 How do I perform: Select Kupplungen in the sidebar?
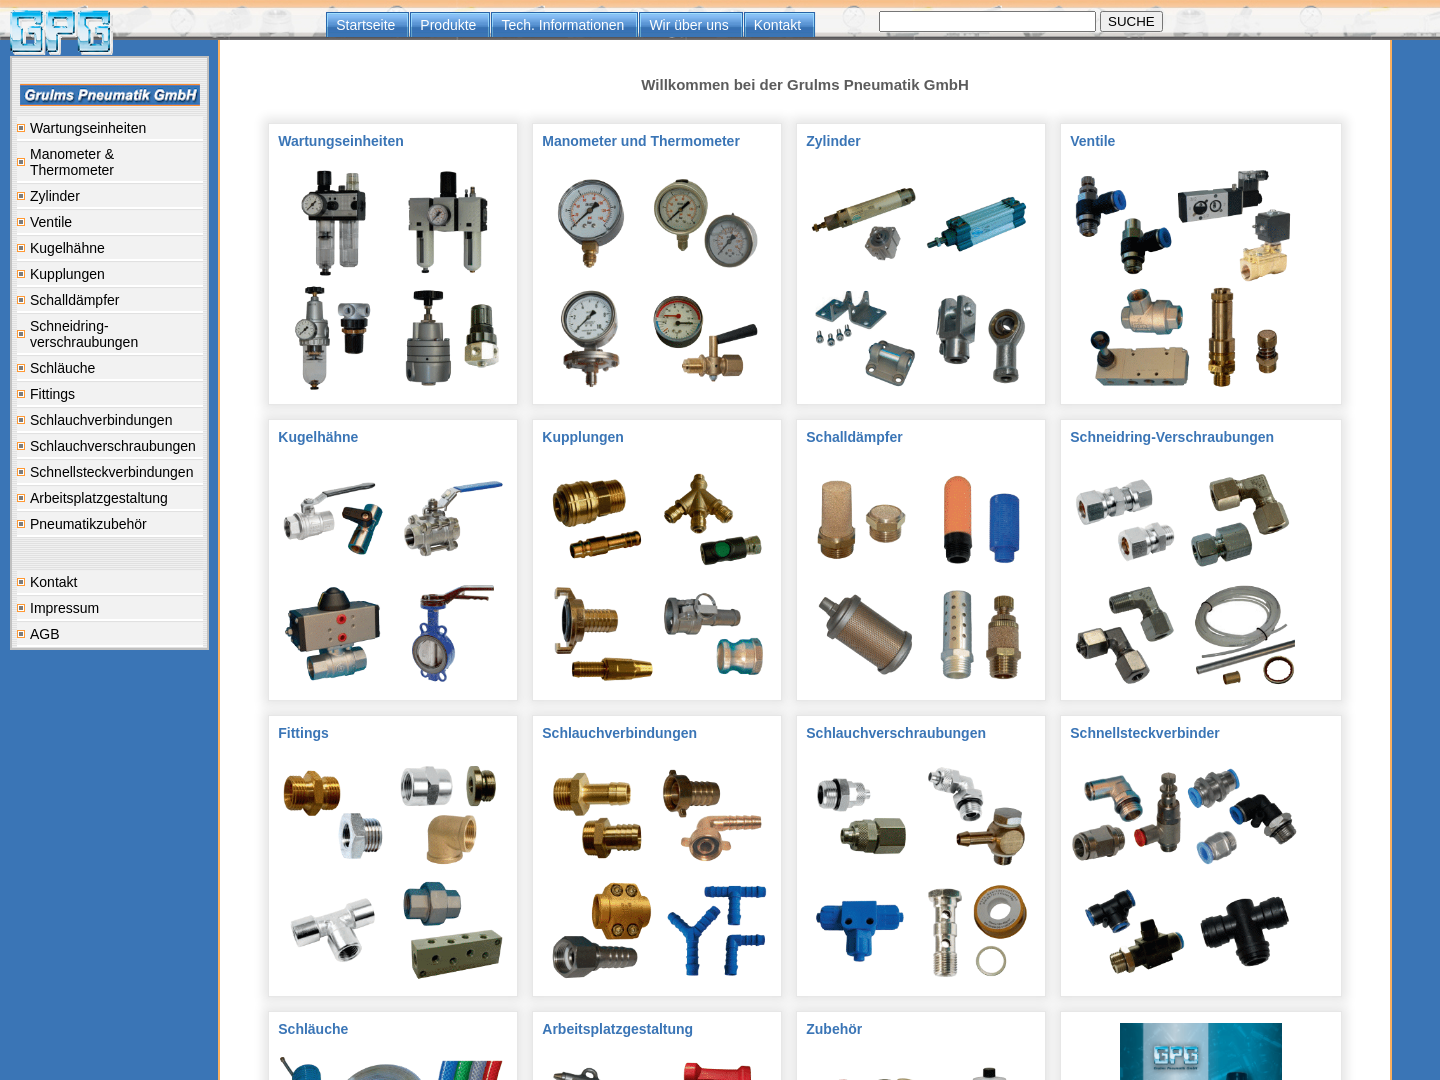click(x=110, y=274)
